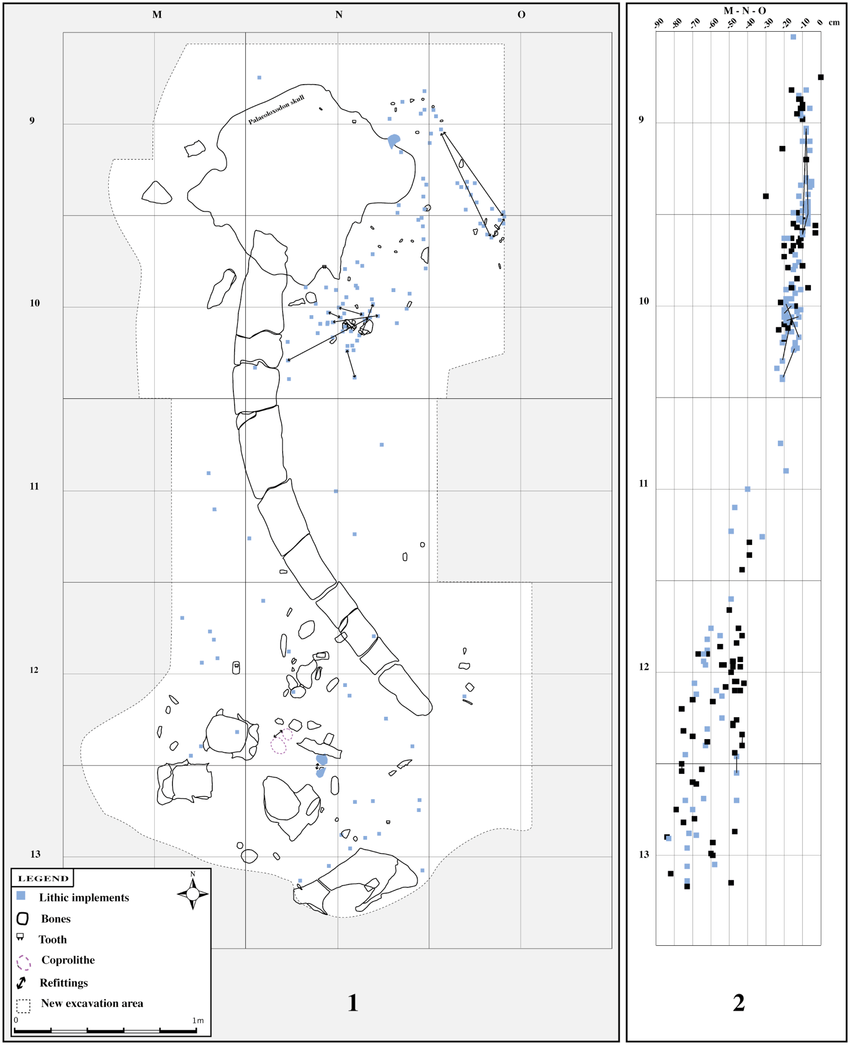Select the north compass arrow above the legend

coord(193,894)
